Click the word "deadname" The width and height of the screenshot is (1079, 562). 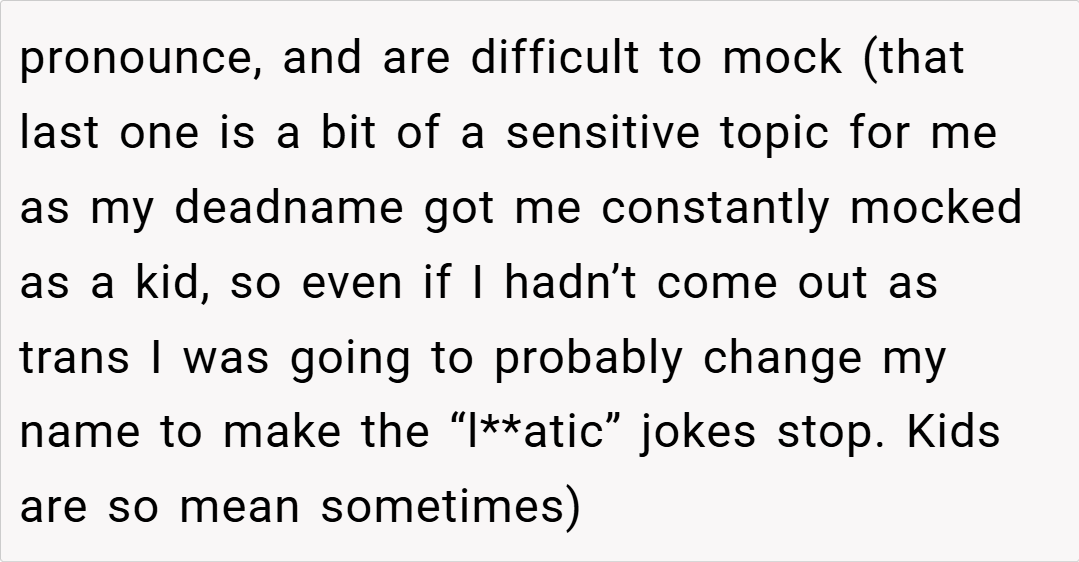pyautogui.click(x=289, y=208)
